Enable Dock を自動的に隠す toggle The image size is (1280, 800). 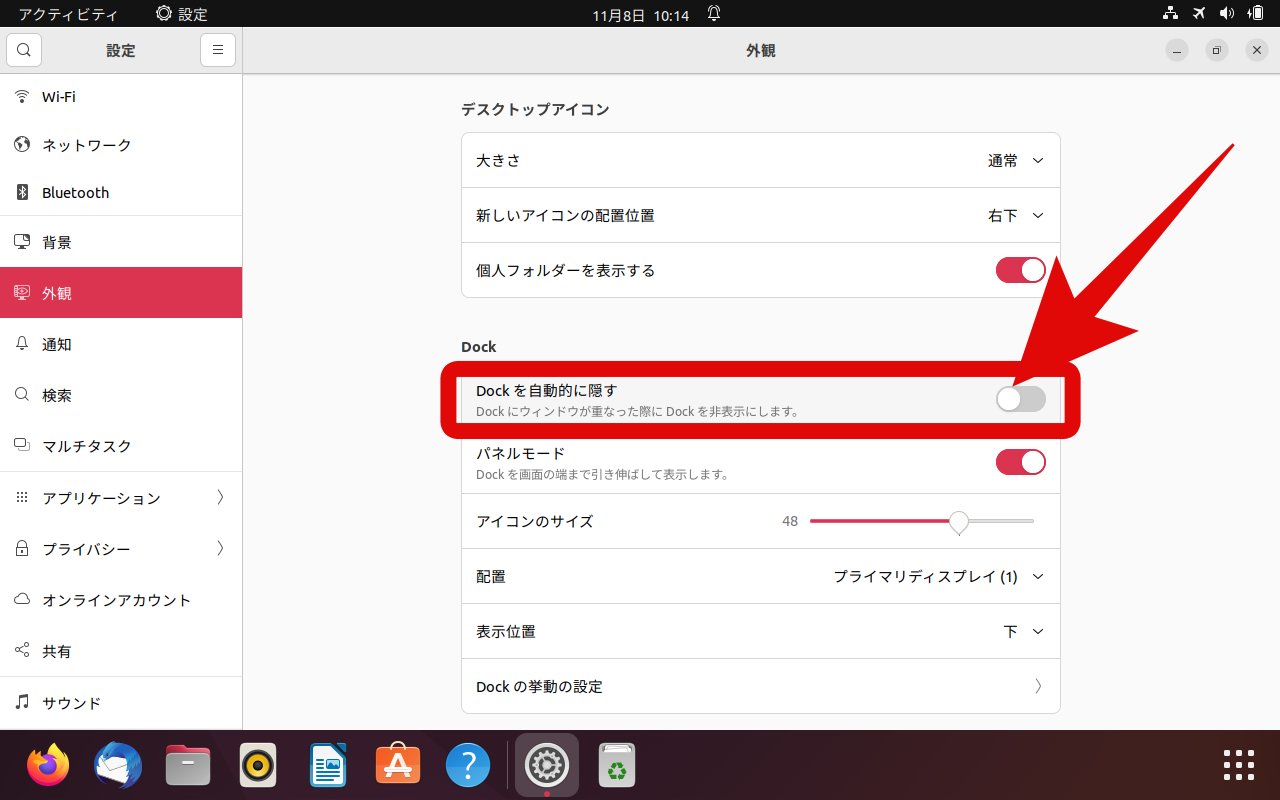[1020, 399]
